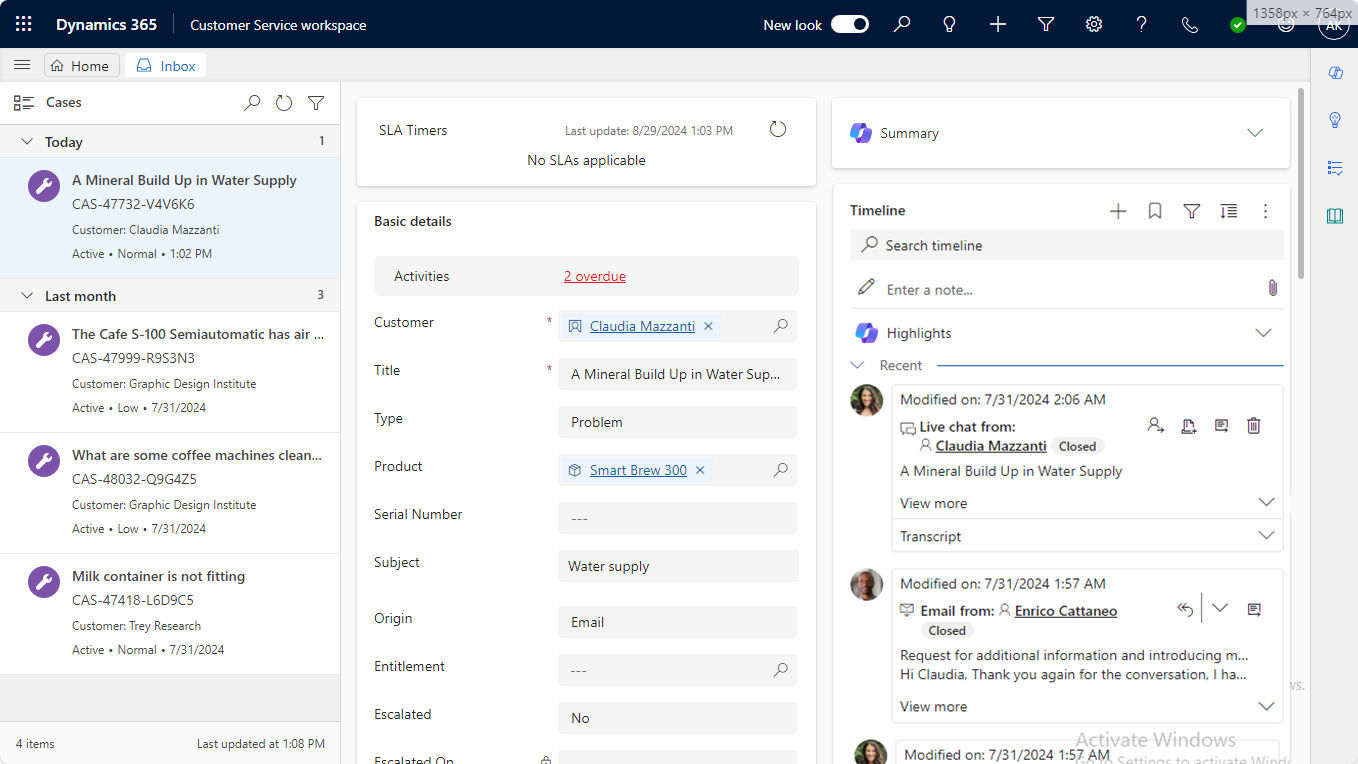
Task: Select the Inbox tab
Action: click(166, 66)
